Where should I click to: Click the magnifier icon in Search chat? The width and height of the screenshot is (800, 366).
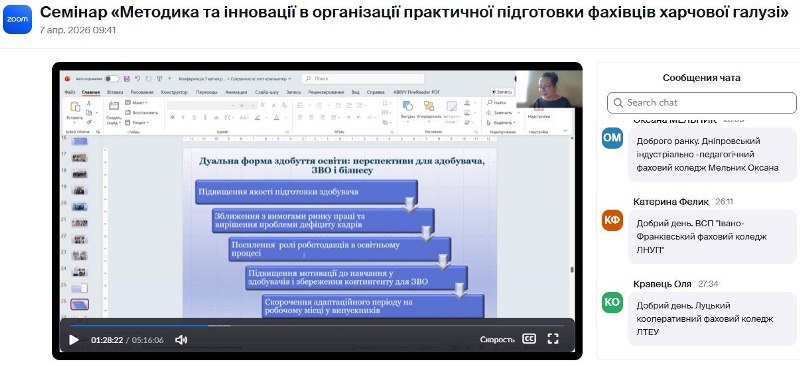coord(618,103)
